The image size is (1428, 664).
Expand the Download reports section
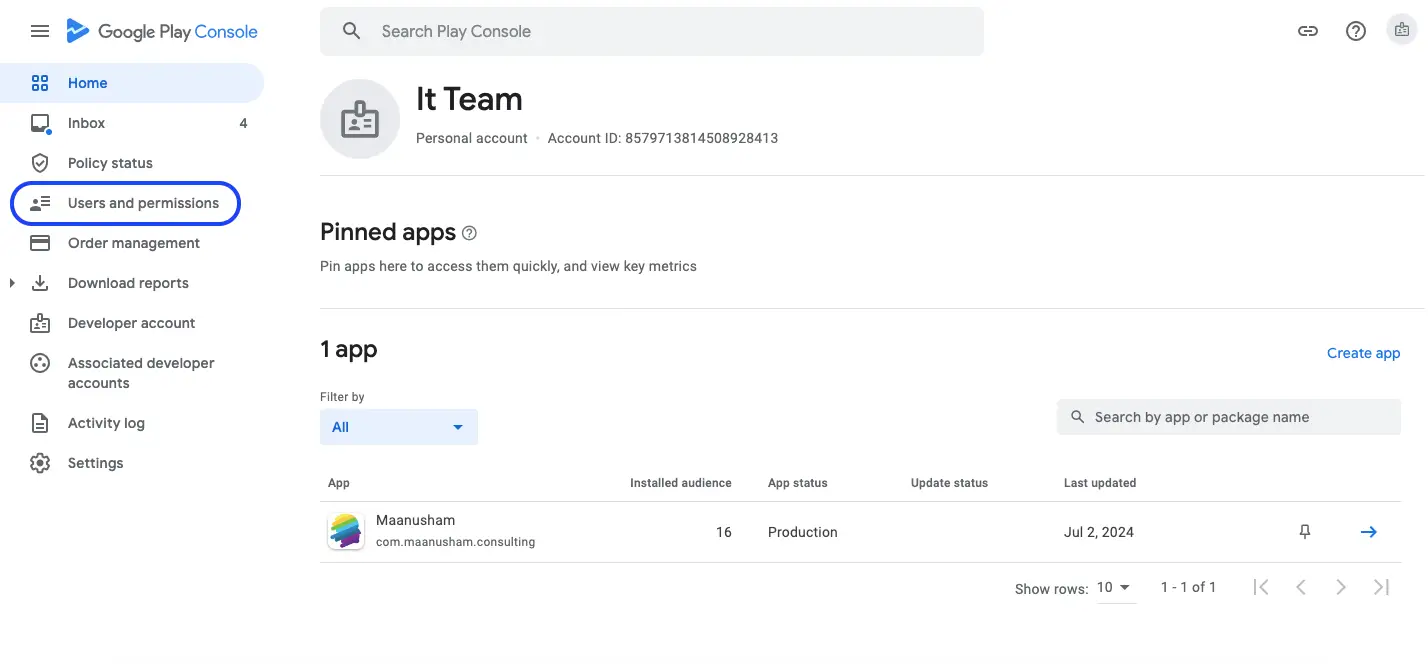click(12, 283)
